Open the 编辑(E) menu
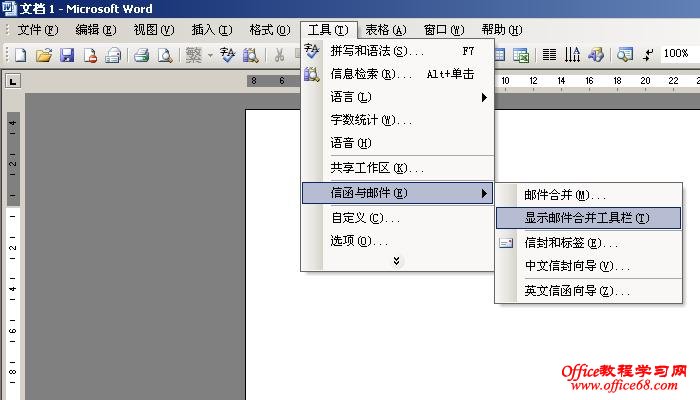 [x=96, y=30]
